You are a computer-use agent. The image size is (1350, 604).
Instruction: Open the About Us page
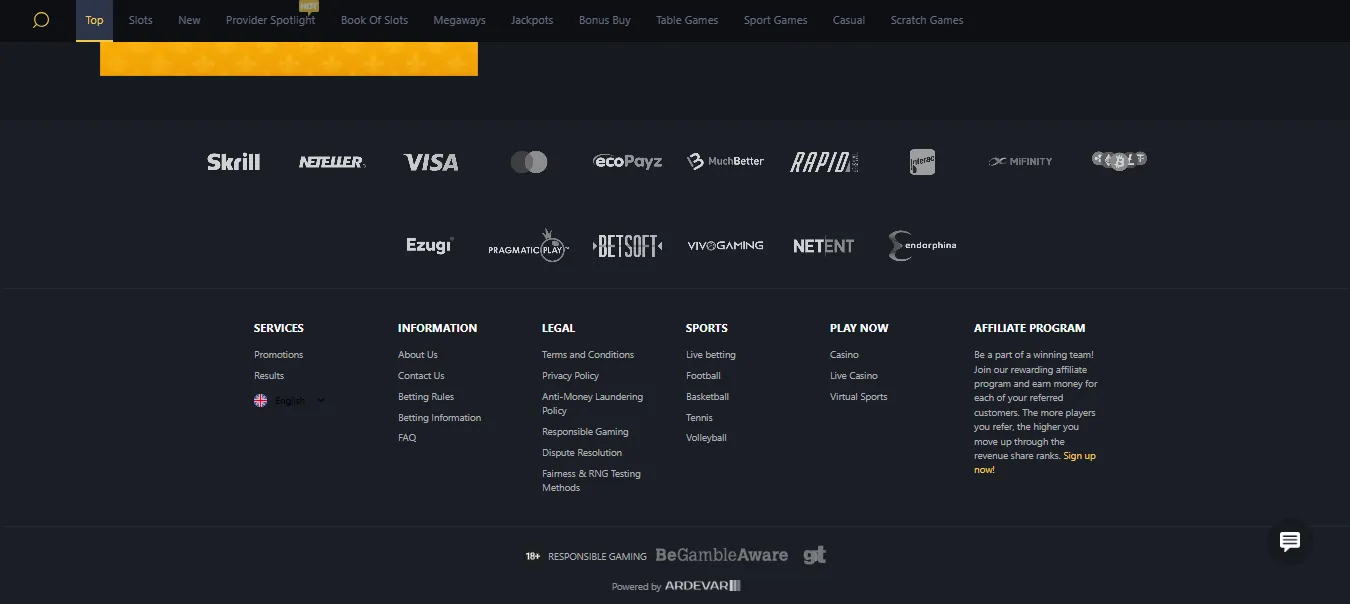click(418, 355)
